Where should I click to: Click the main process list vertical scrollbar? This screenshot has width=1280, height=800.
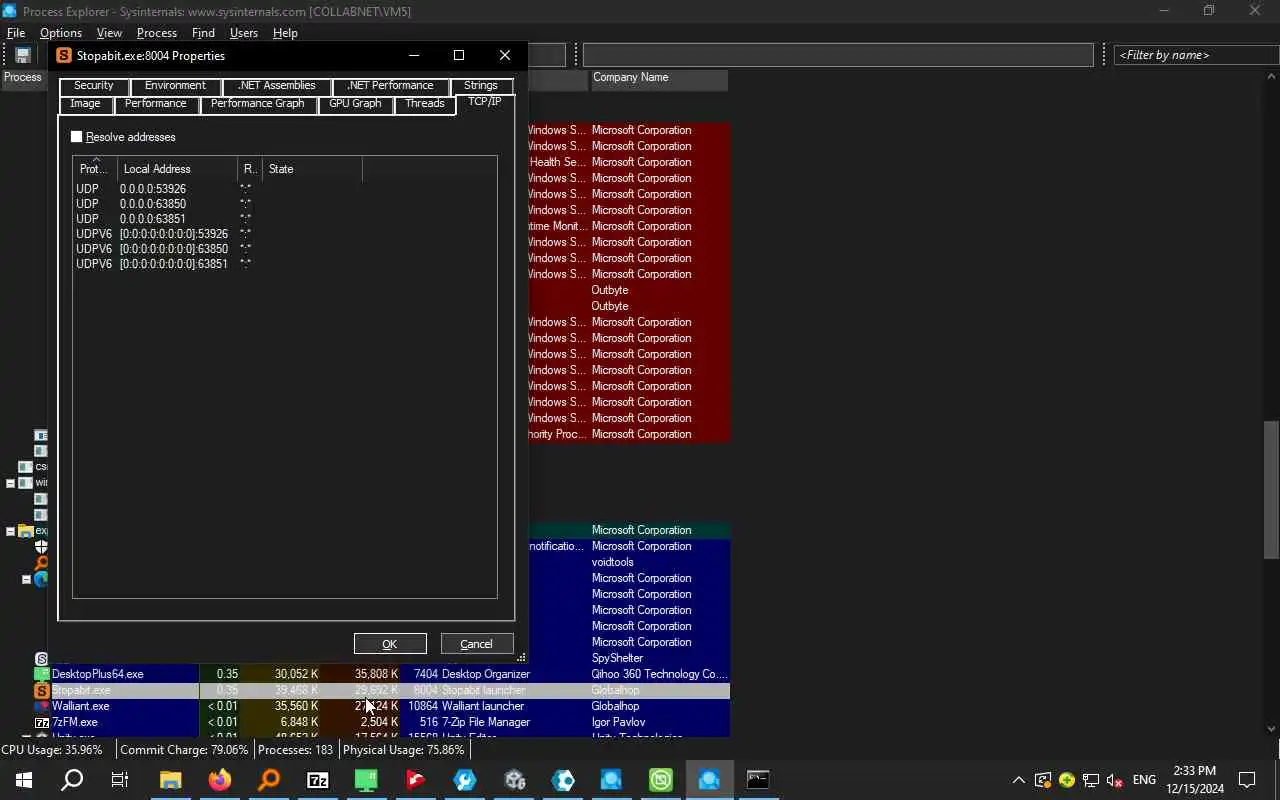[1271, 489]
